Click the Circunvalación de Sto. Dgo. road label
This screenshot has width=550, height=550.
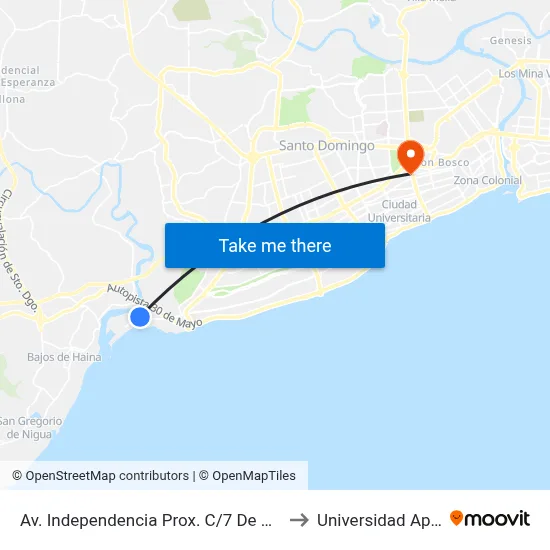(19, 251)
